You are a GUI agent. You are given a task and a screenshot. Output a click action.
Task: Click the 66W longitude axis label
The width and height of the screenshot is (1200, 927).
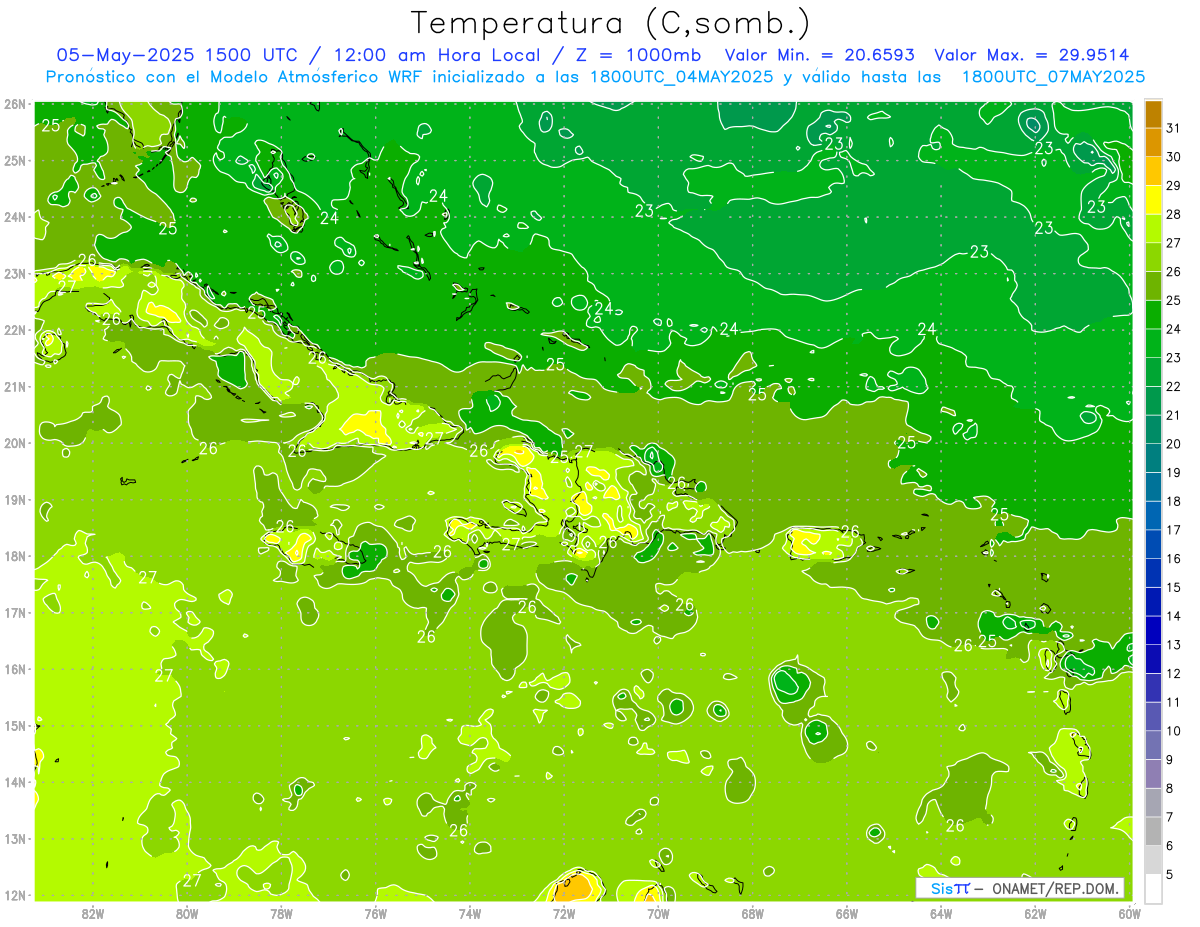(x=846, y=913)
